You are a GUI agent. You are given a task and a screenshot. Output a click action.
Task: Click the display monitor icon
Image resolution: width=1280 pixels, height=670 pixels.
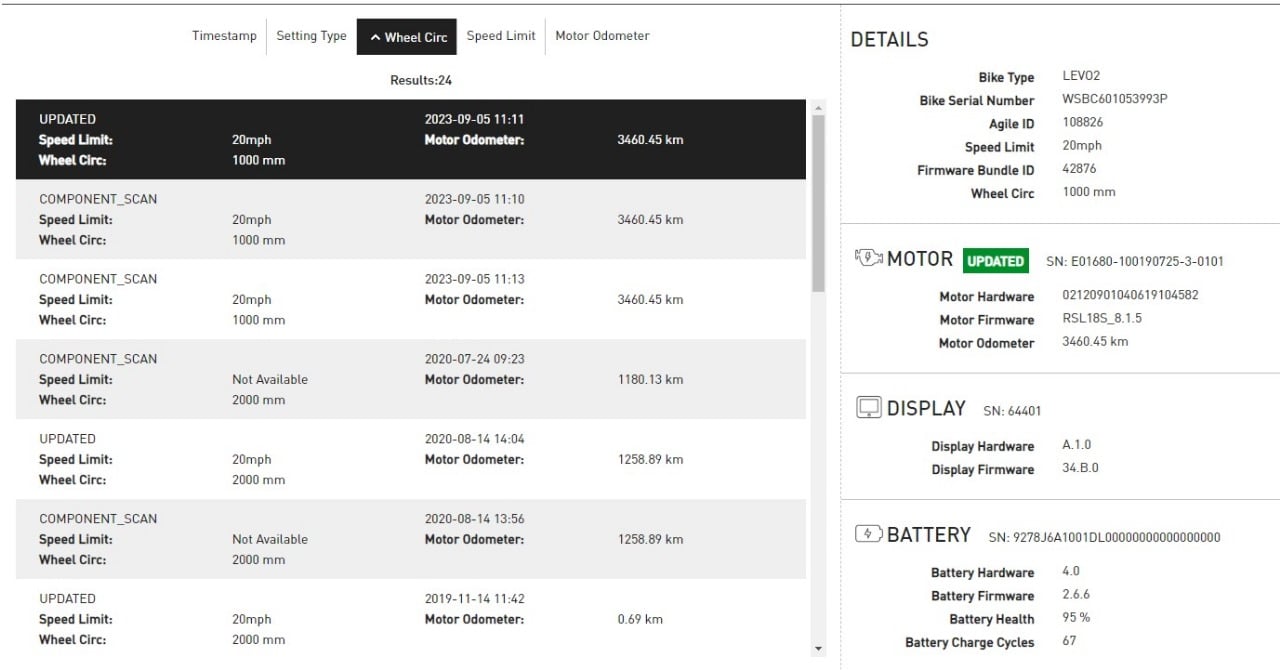[x=869, y=408]
